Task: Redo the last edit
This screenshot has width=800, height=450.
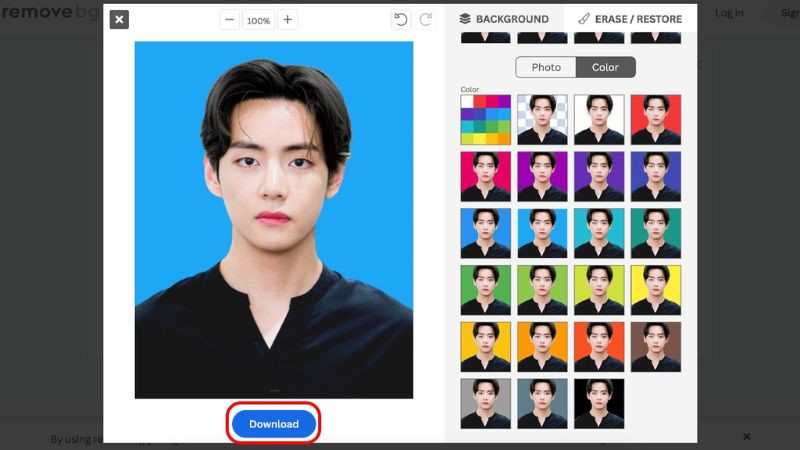Action: click(x=426, y=20)
